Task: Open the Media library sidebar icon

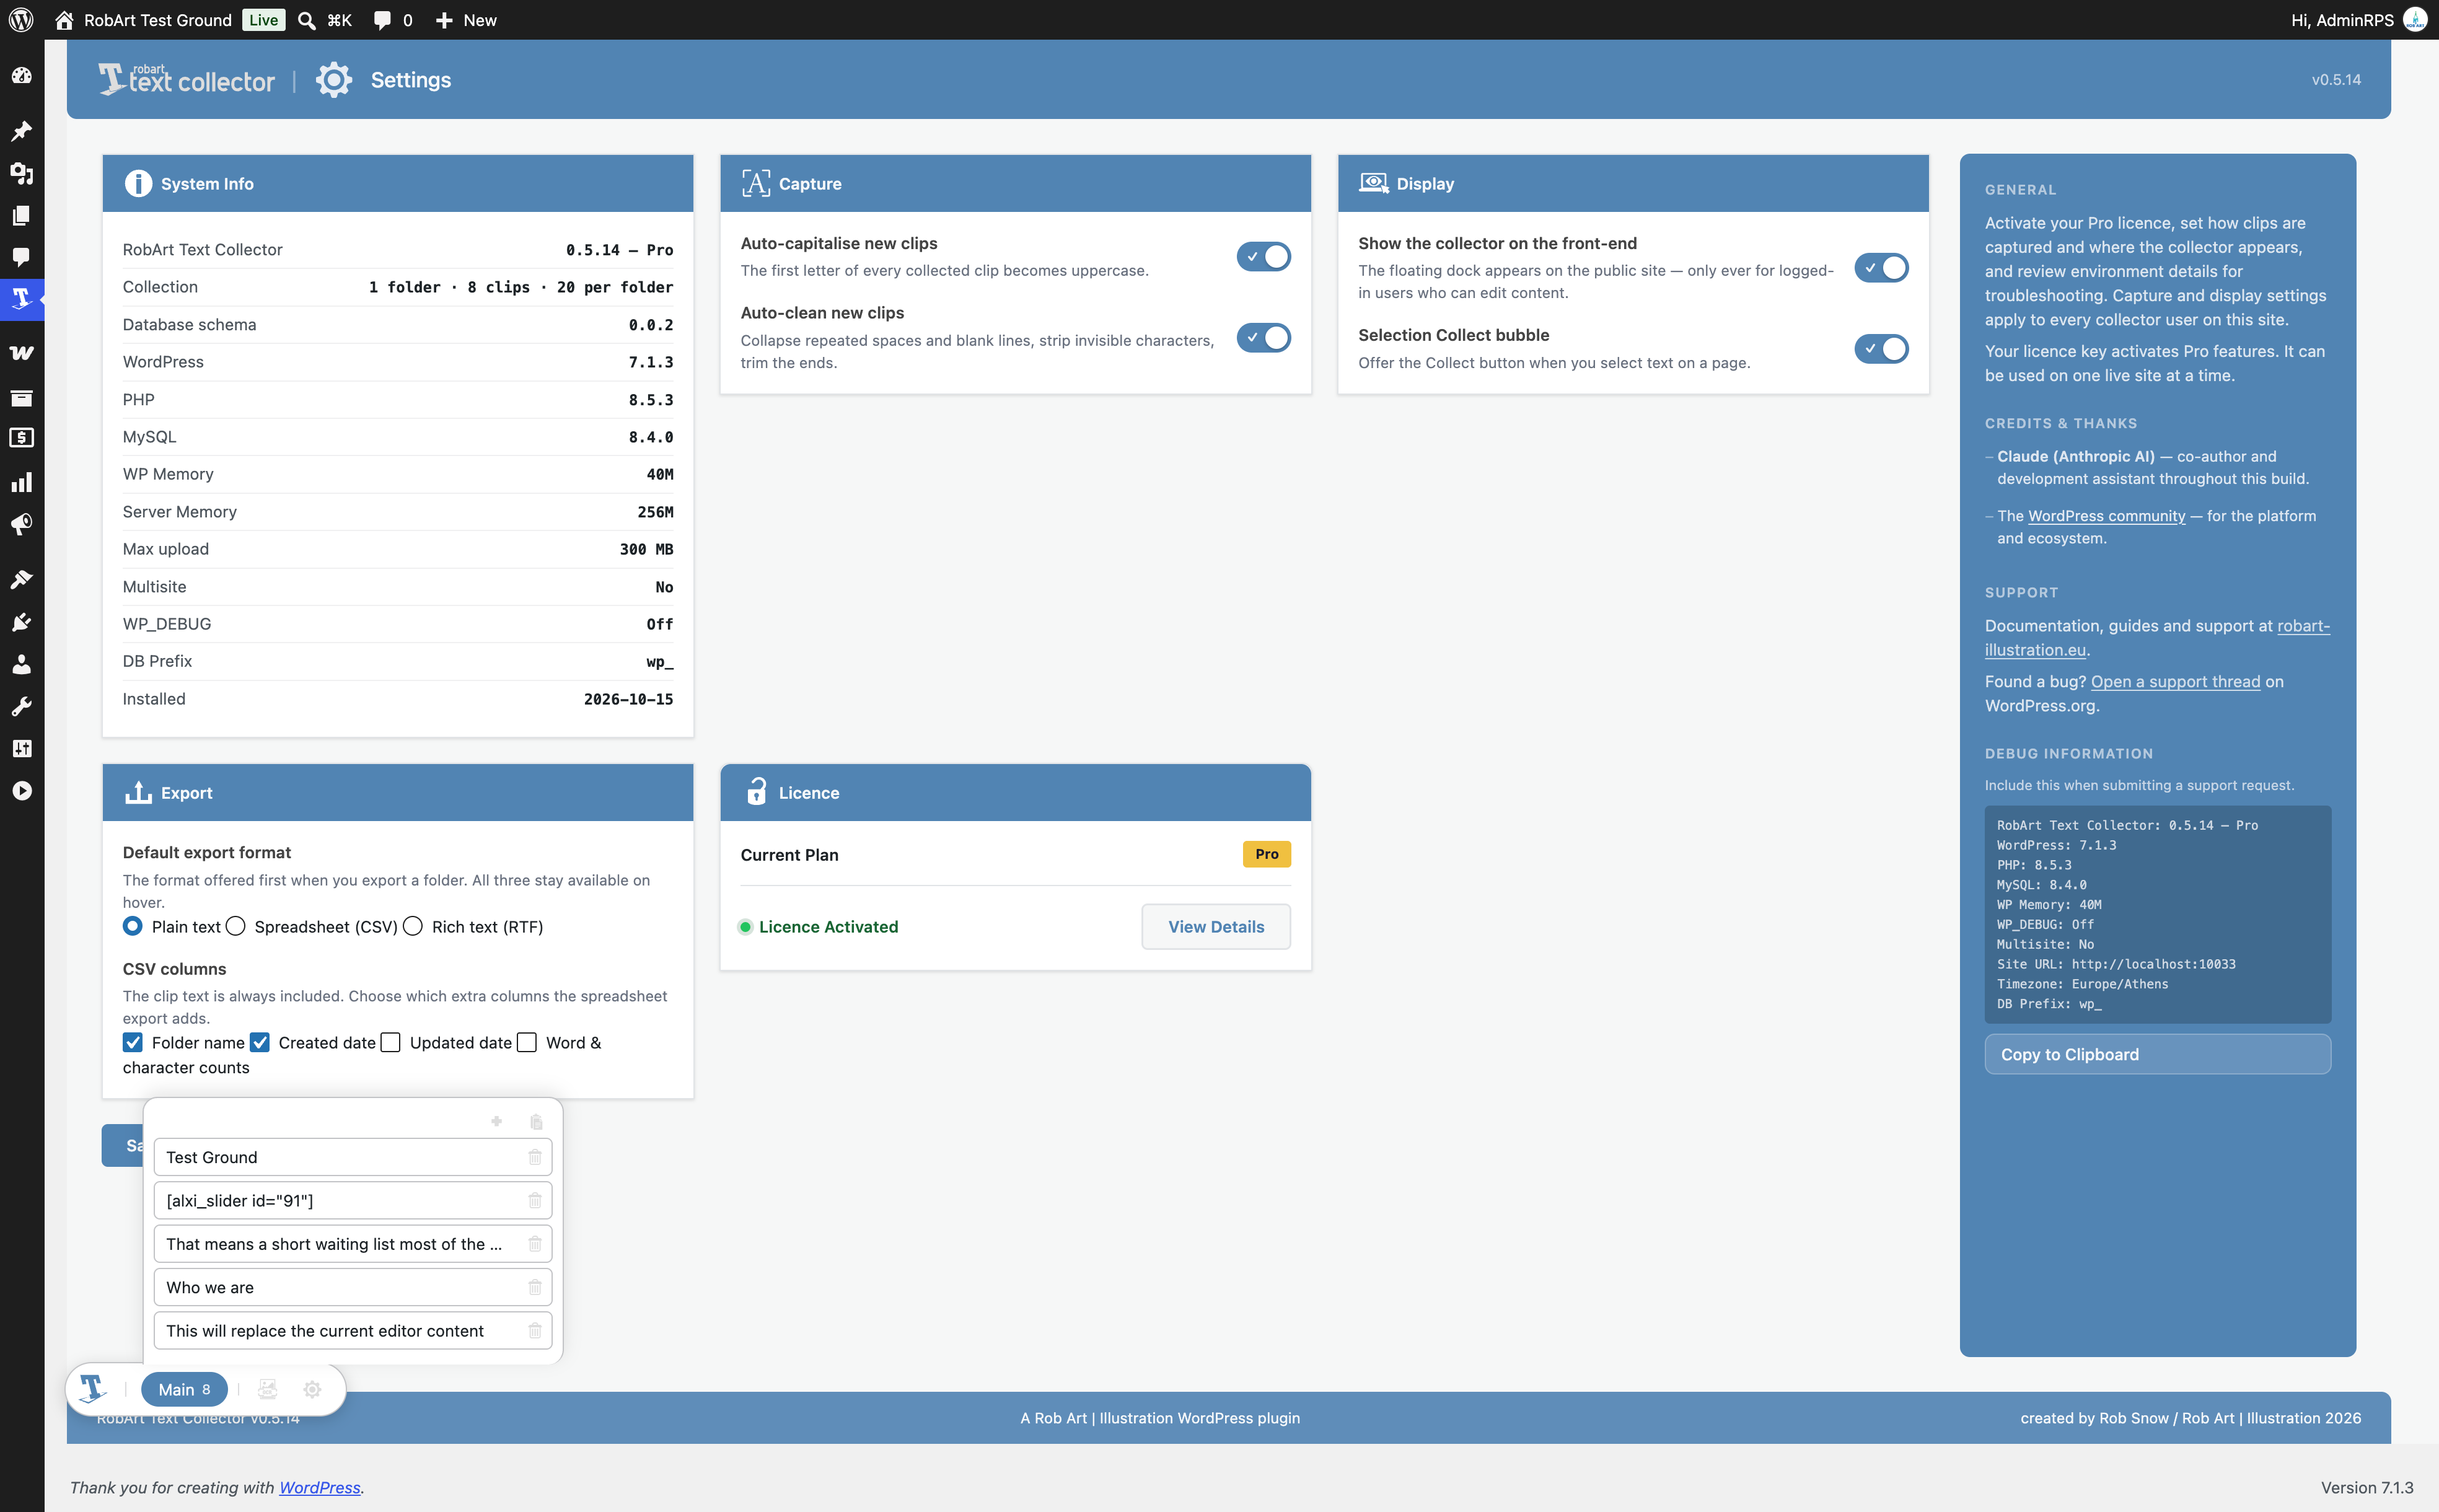Action: pos(21,173)
